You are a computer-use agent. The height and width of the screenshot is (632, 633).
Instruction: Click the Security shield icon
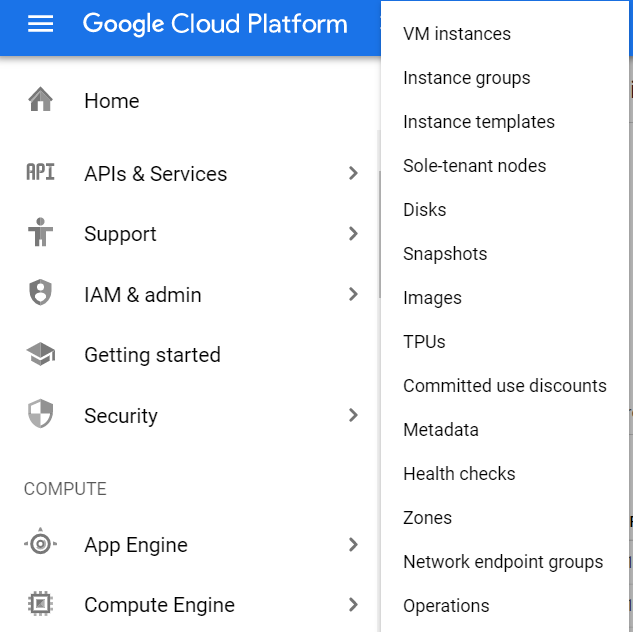tap(40, 415)
